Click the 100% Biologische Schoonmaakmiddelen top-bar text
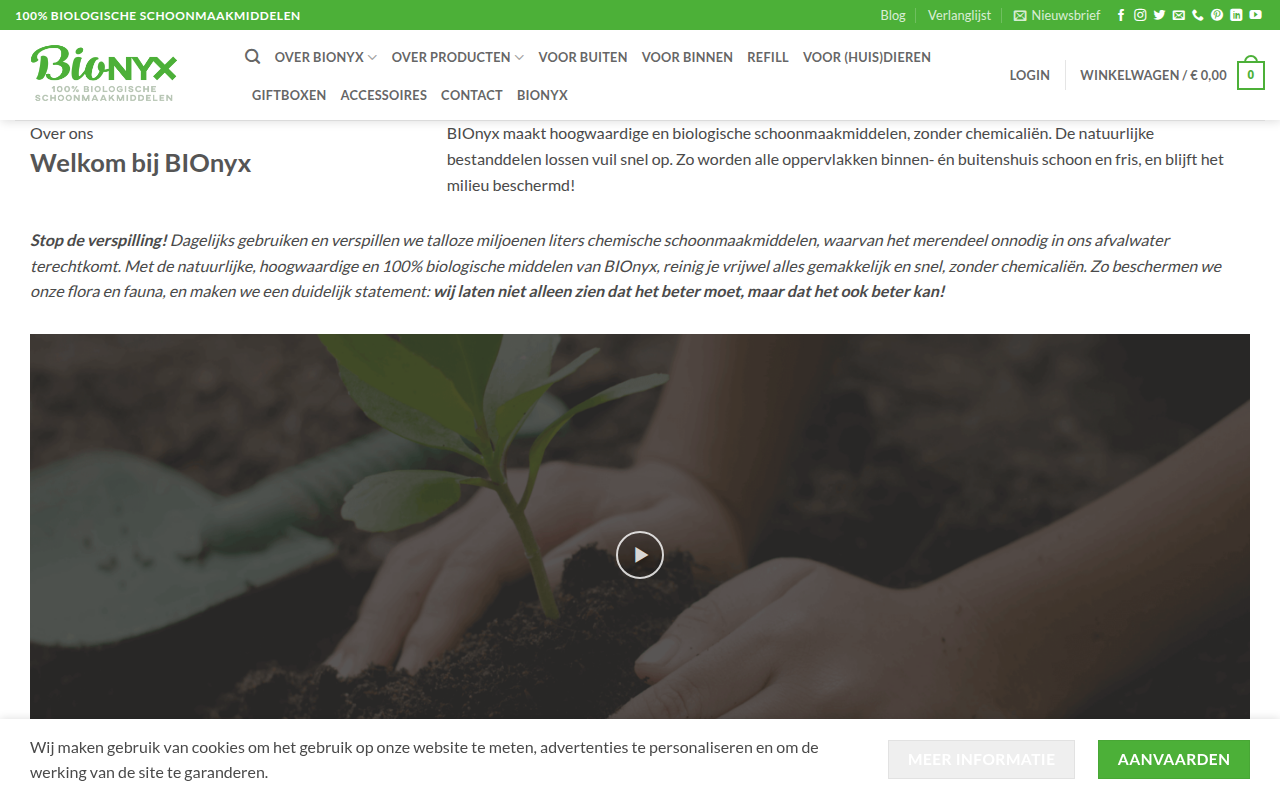 pos(158,16)
